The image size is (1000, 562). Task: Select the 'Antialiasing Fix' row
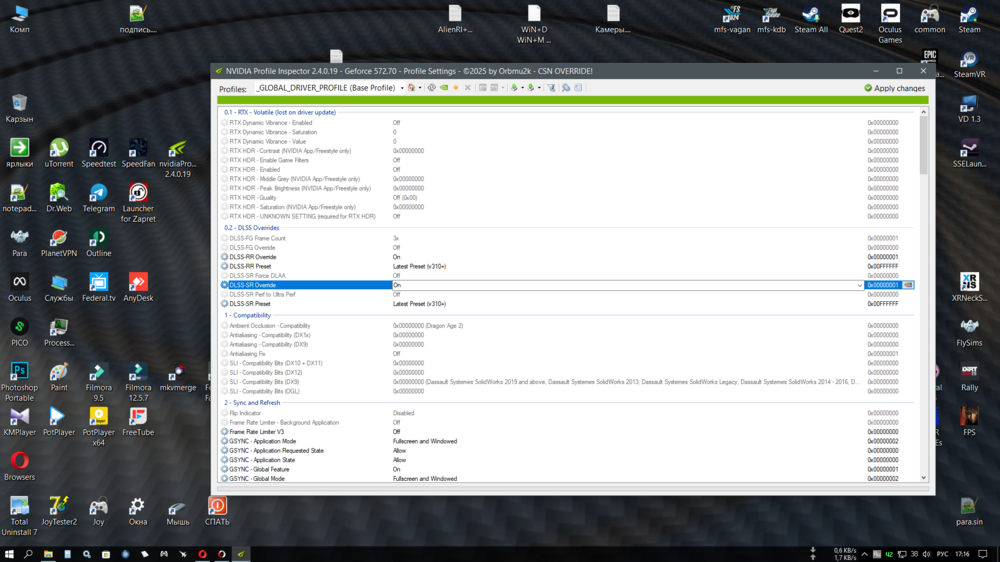coord(568,353)
